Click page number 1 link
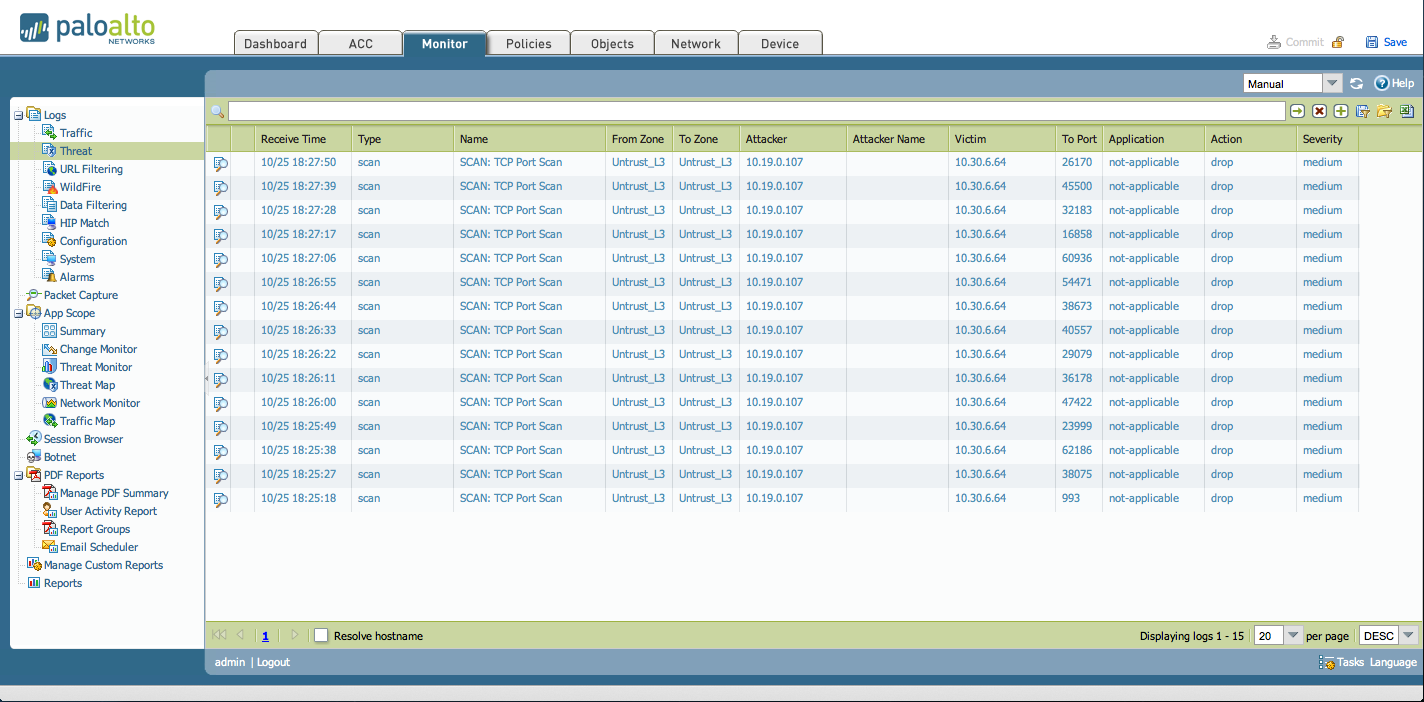 265,635
